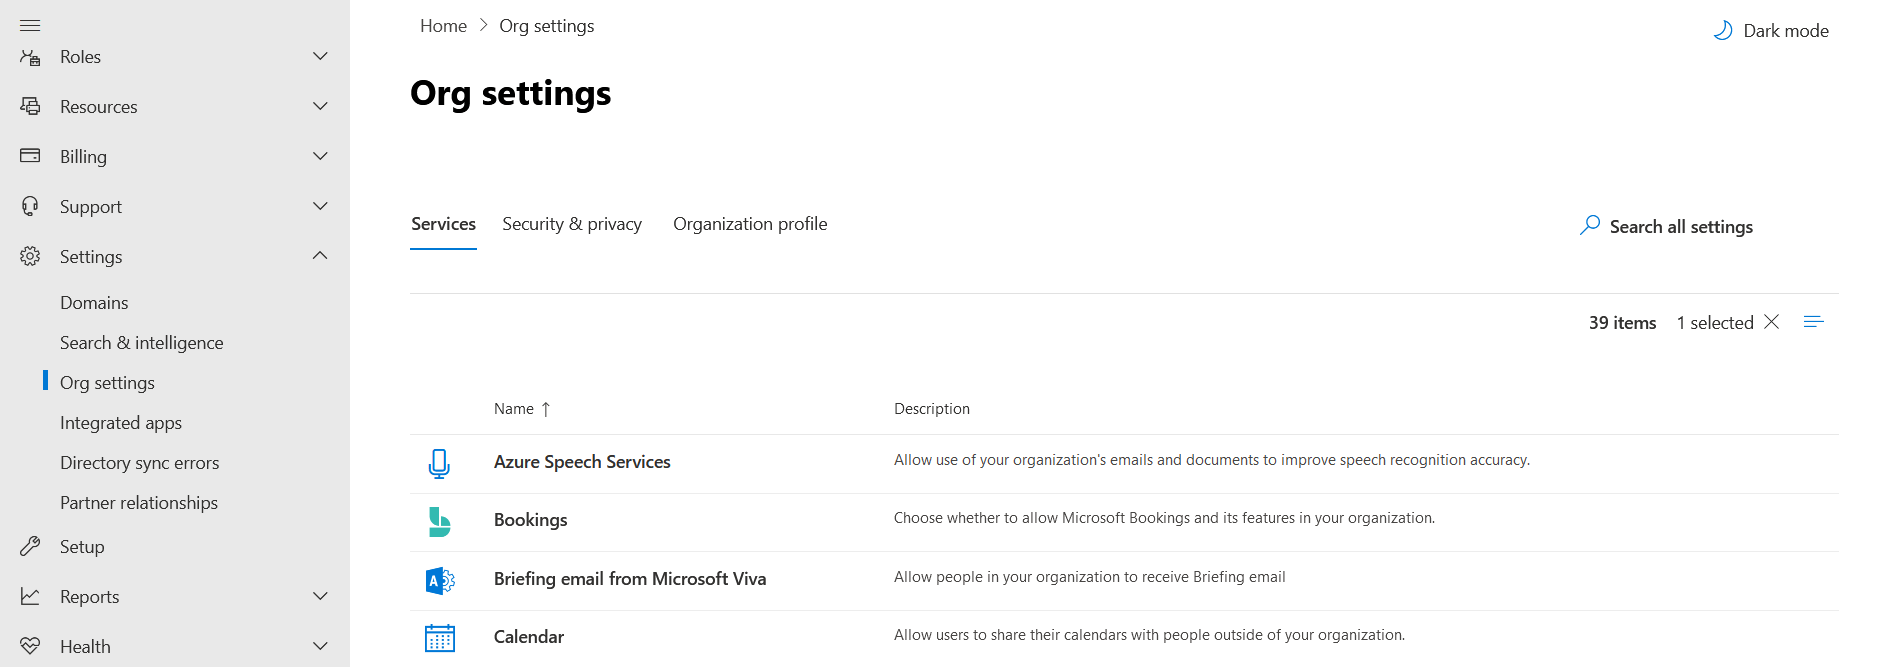1893x667 pixels.
Task: Switch to Organization profile tab
Action: (x=750, y=224)
